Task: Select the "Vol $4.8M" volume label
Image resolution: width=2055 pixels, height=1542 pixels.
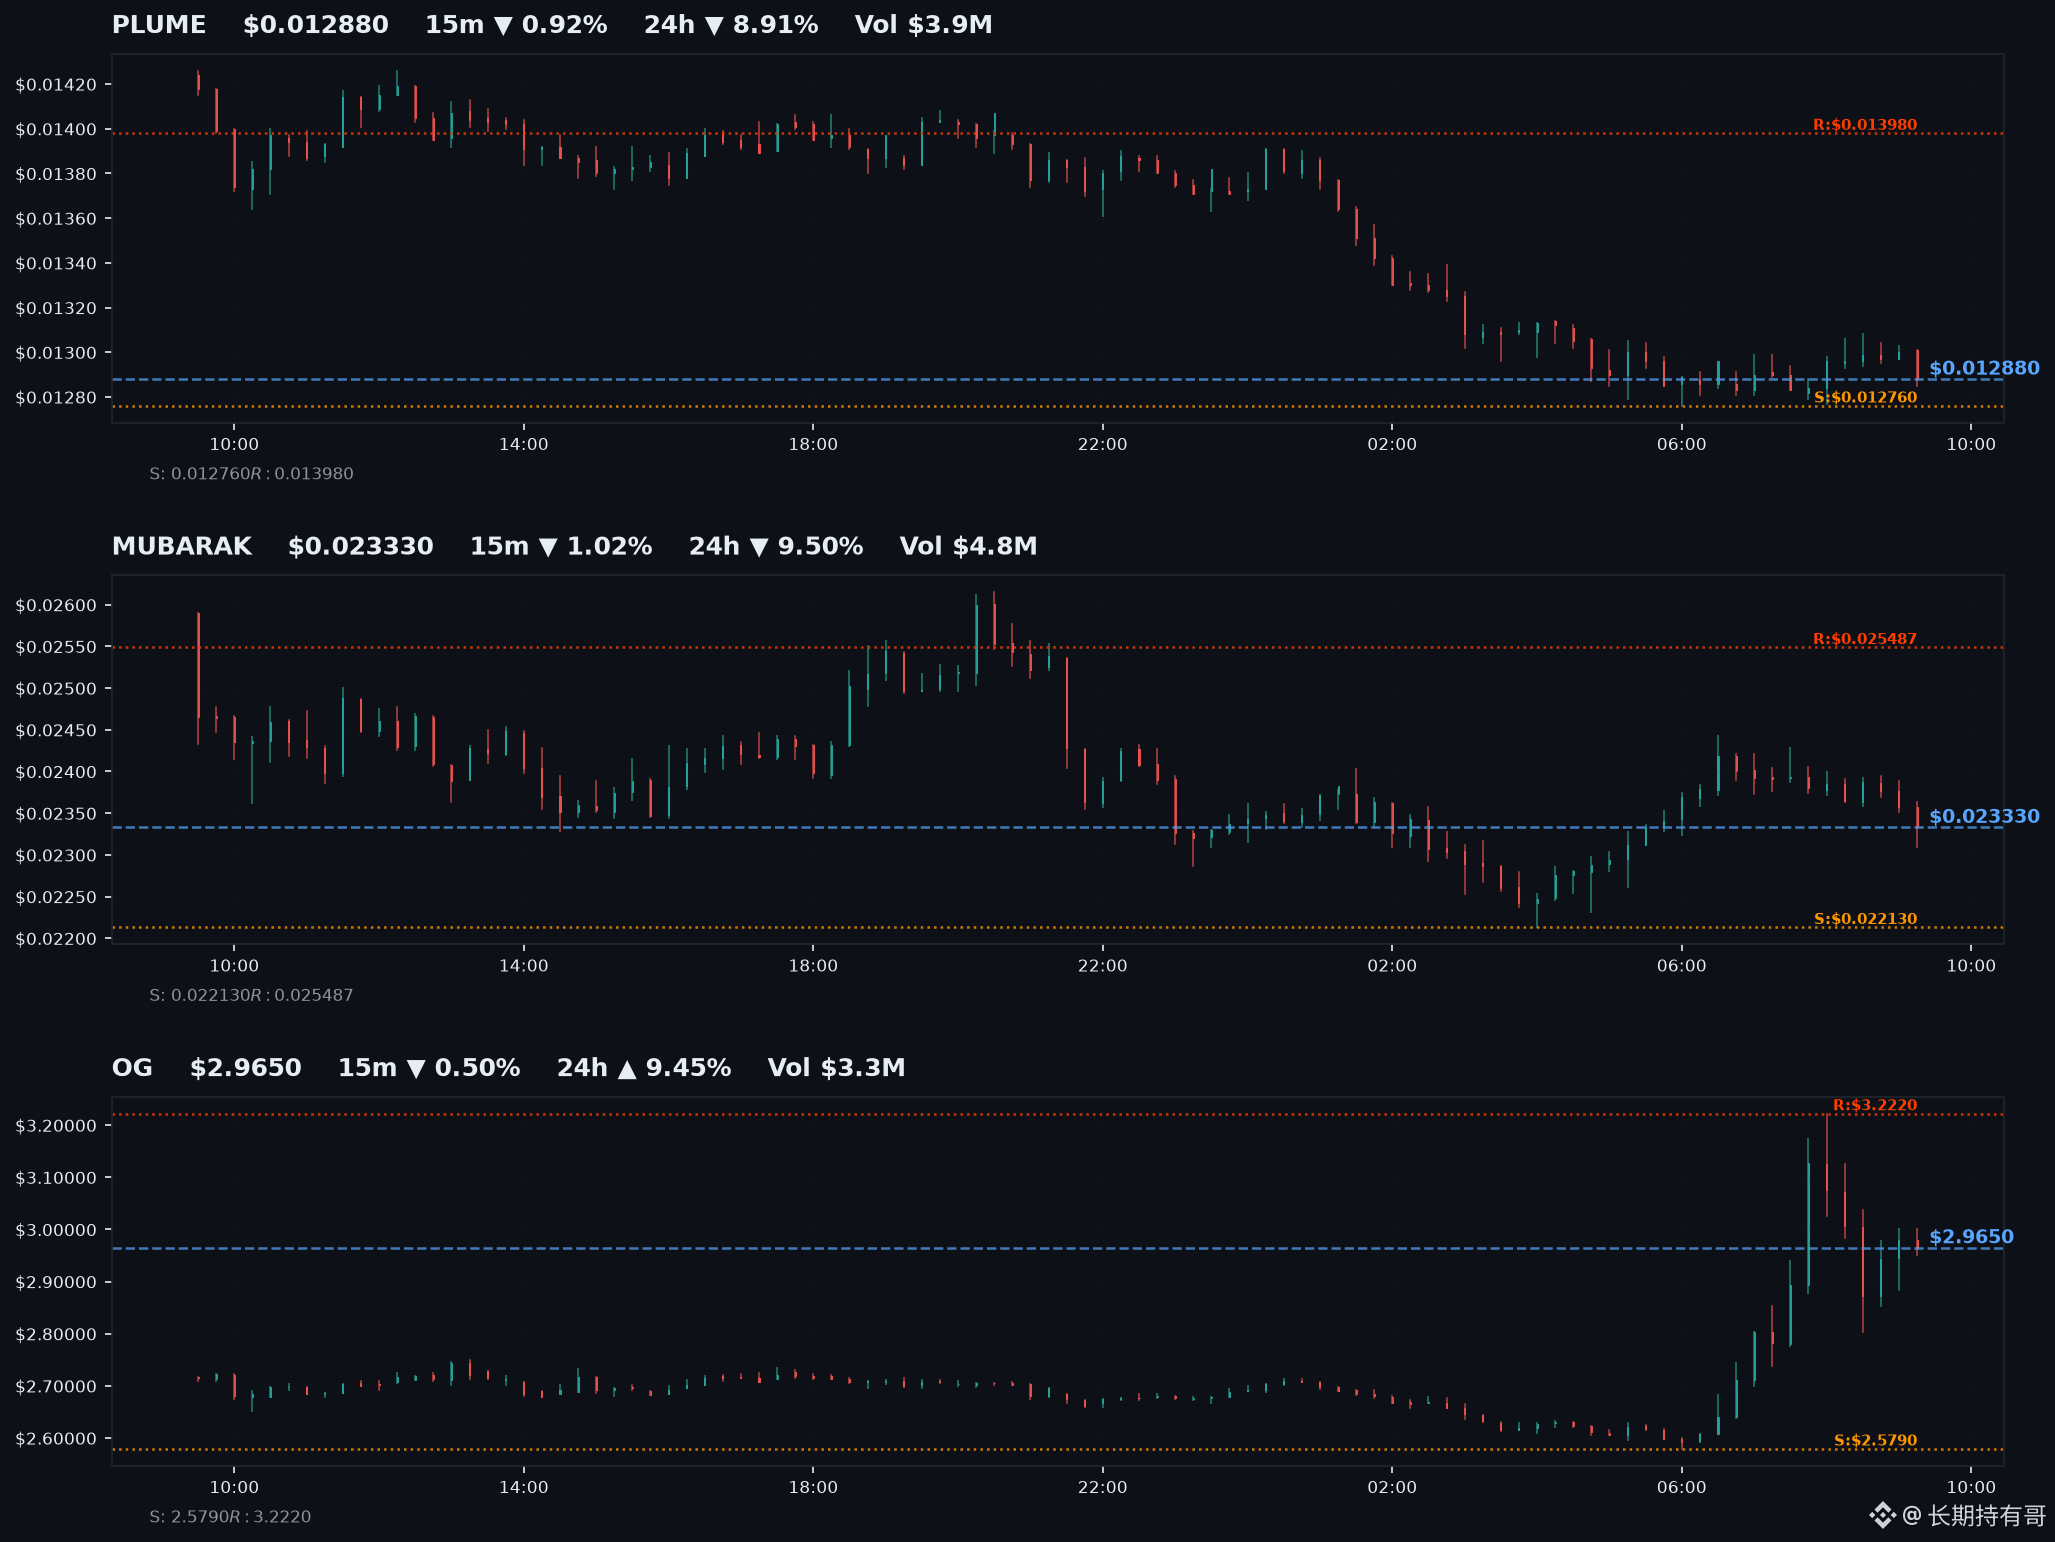Action: tap(969, 546)
